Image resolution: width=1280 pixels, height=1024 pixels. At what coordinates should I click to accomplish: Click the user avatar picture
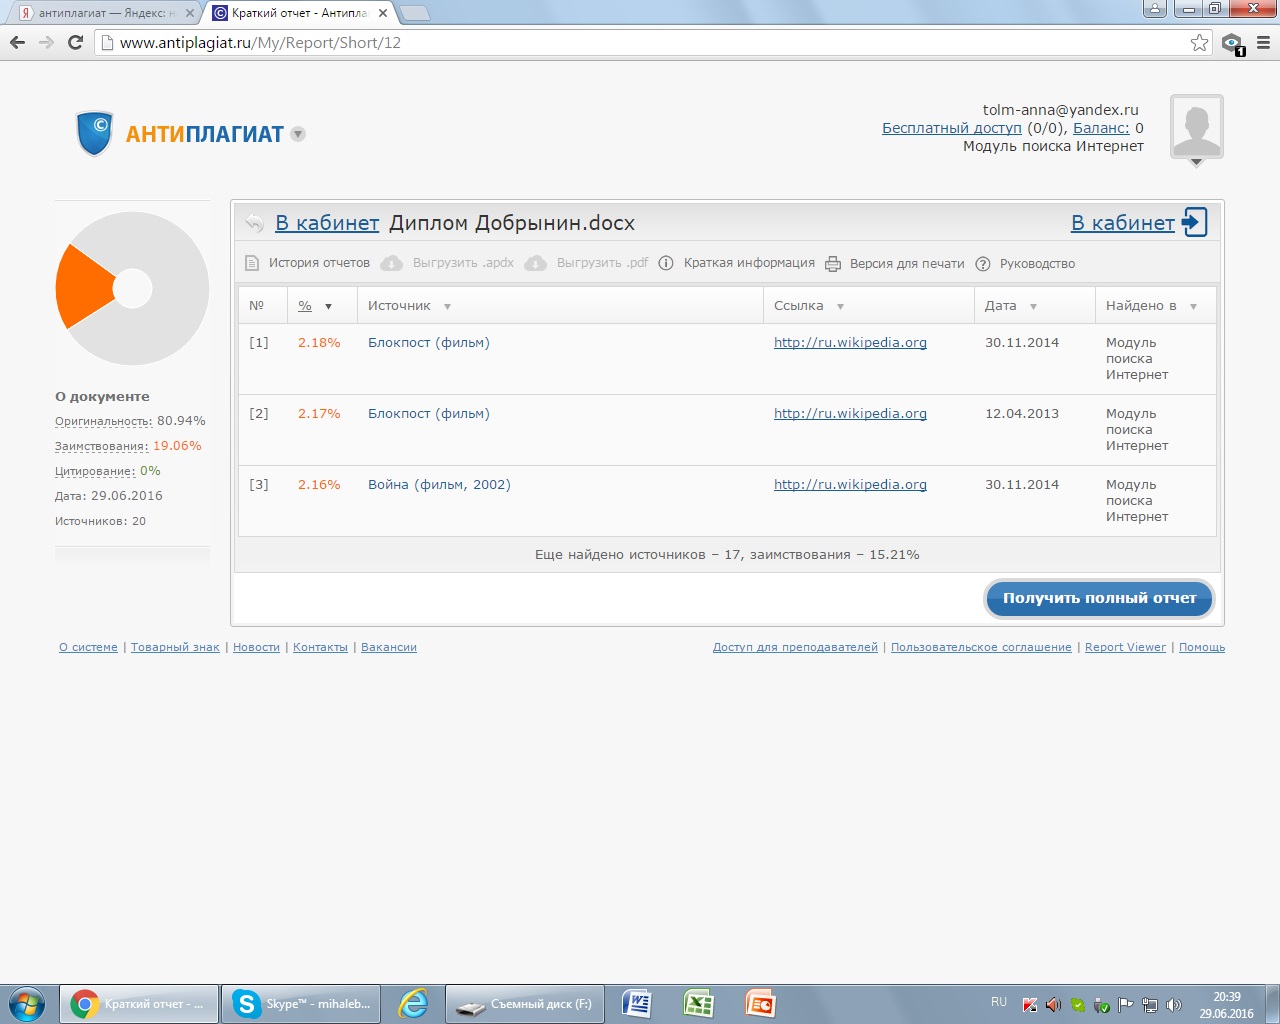(x=1196, y=126)
